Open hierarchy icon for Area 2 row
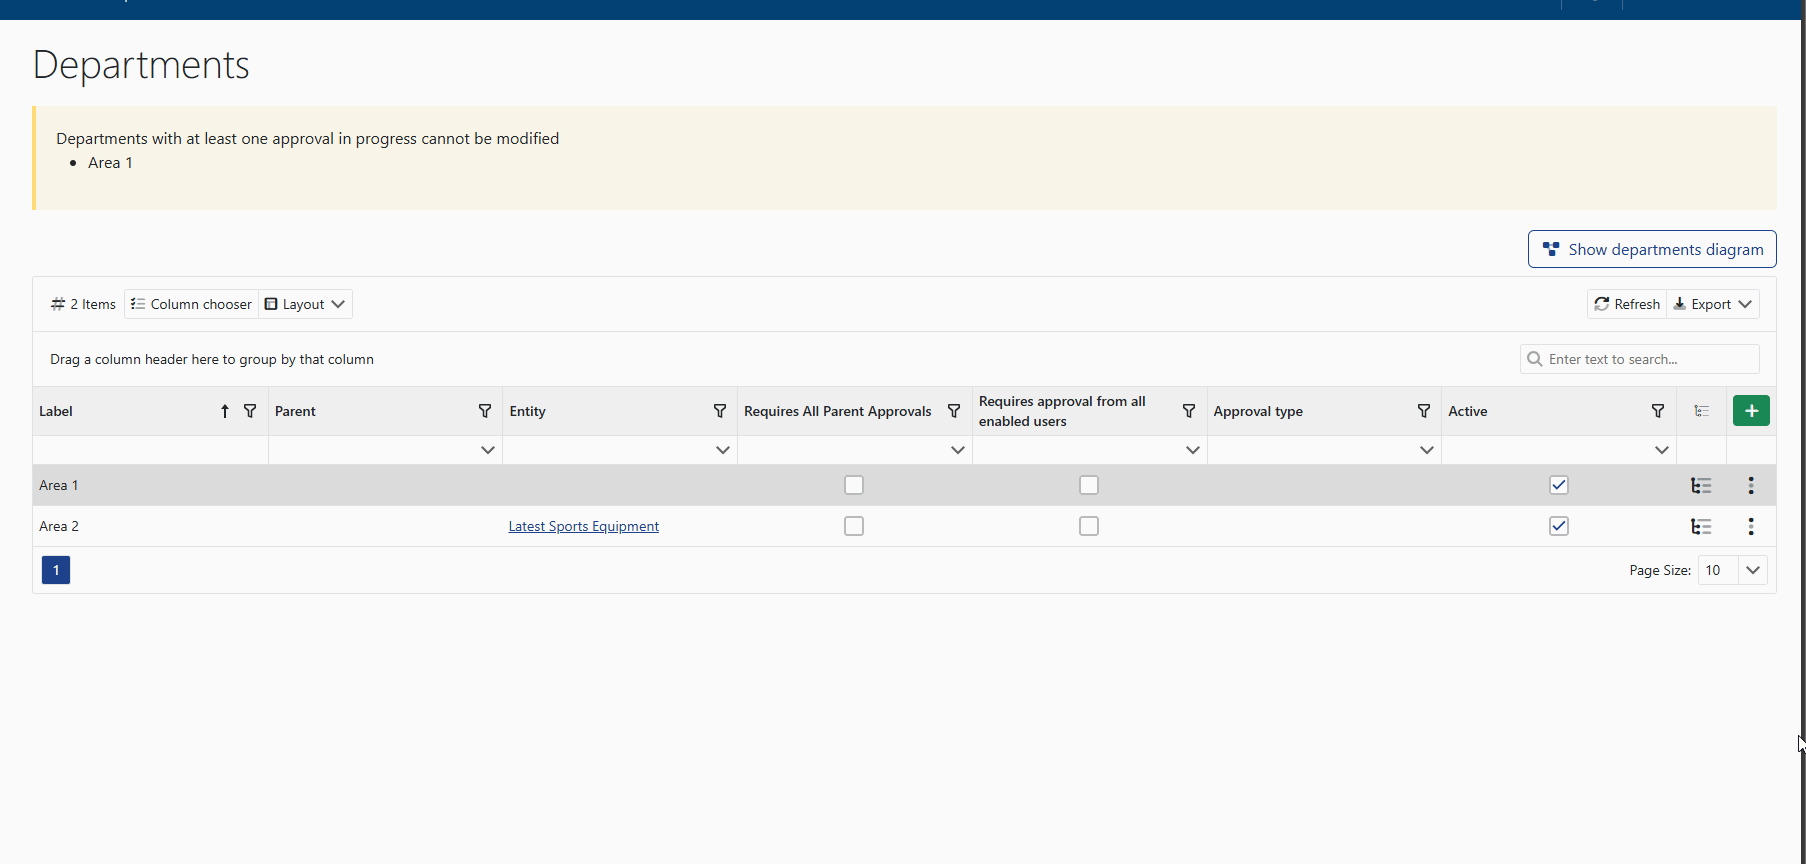 coord(1700,527)
